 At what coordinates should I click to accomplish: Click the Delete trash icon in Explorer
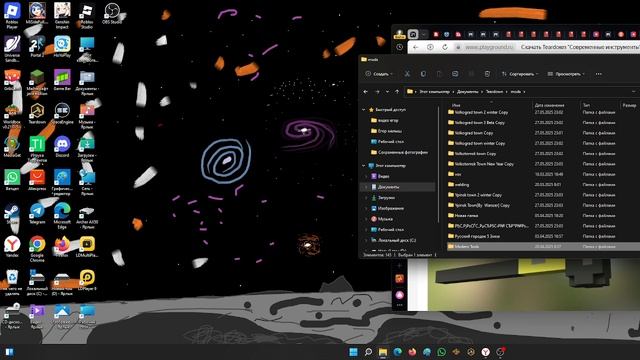(x=487, y=74)
